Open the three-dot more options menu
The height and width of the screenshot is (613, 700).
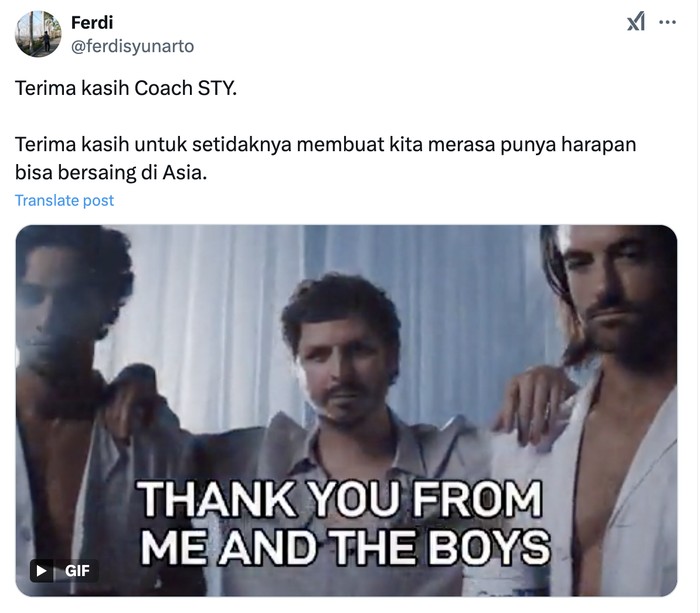(667, 22)
